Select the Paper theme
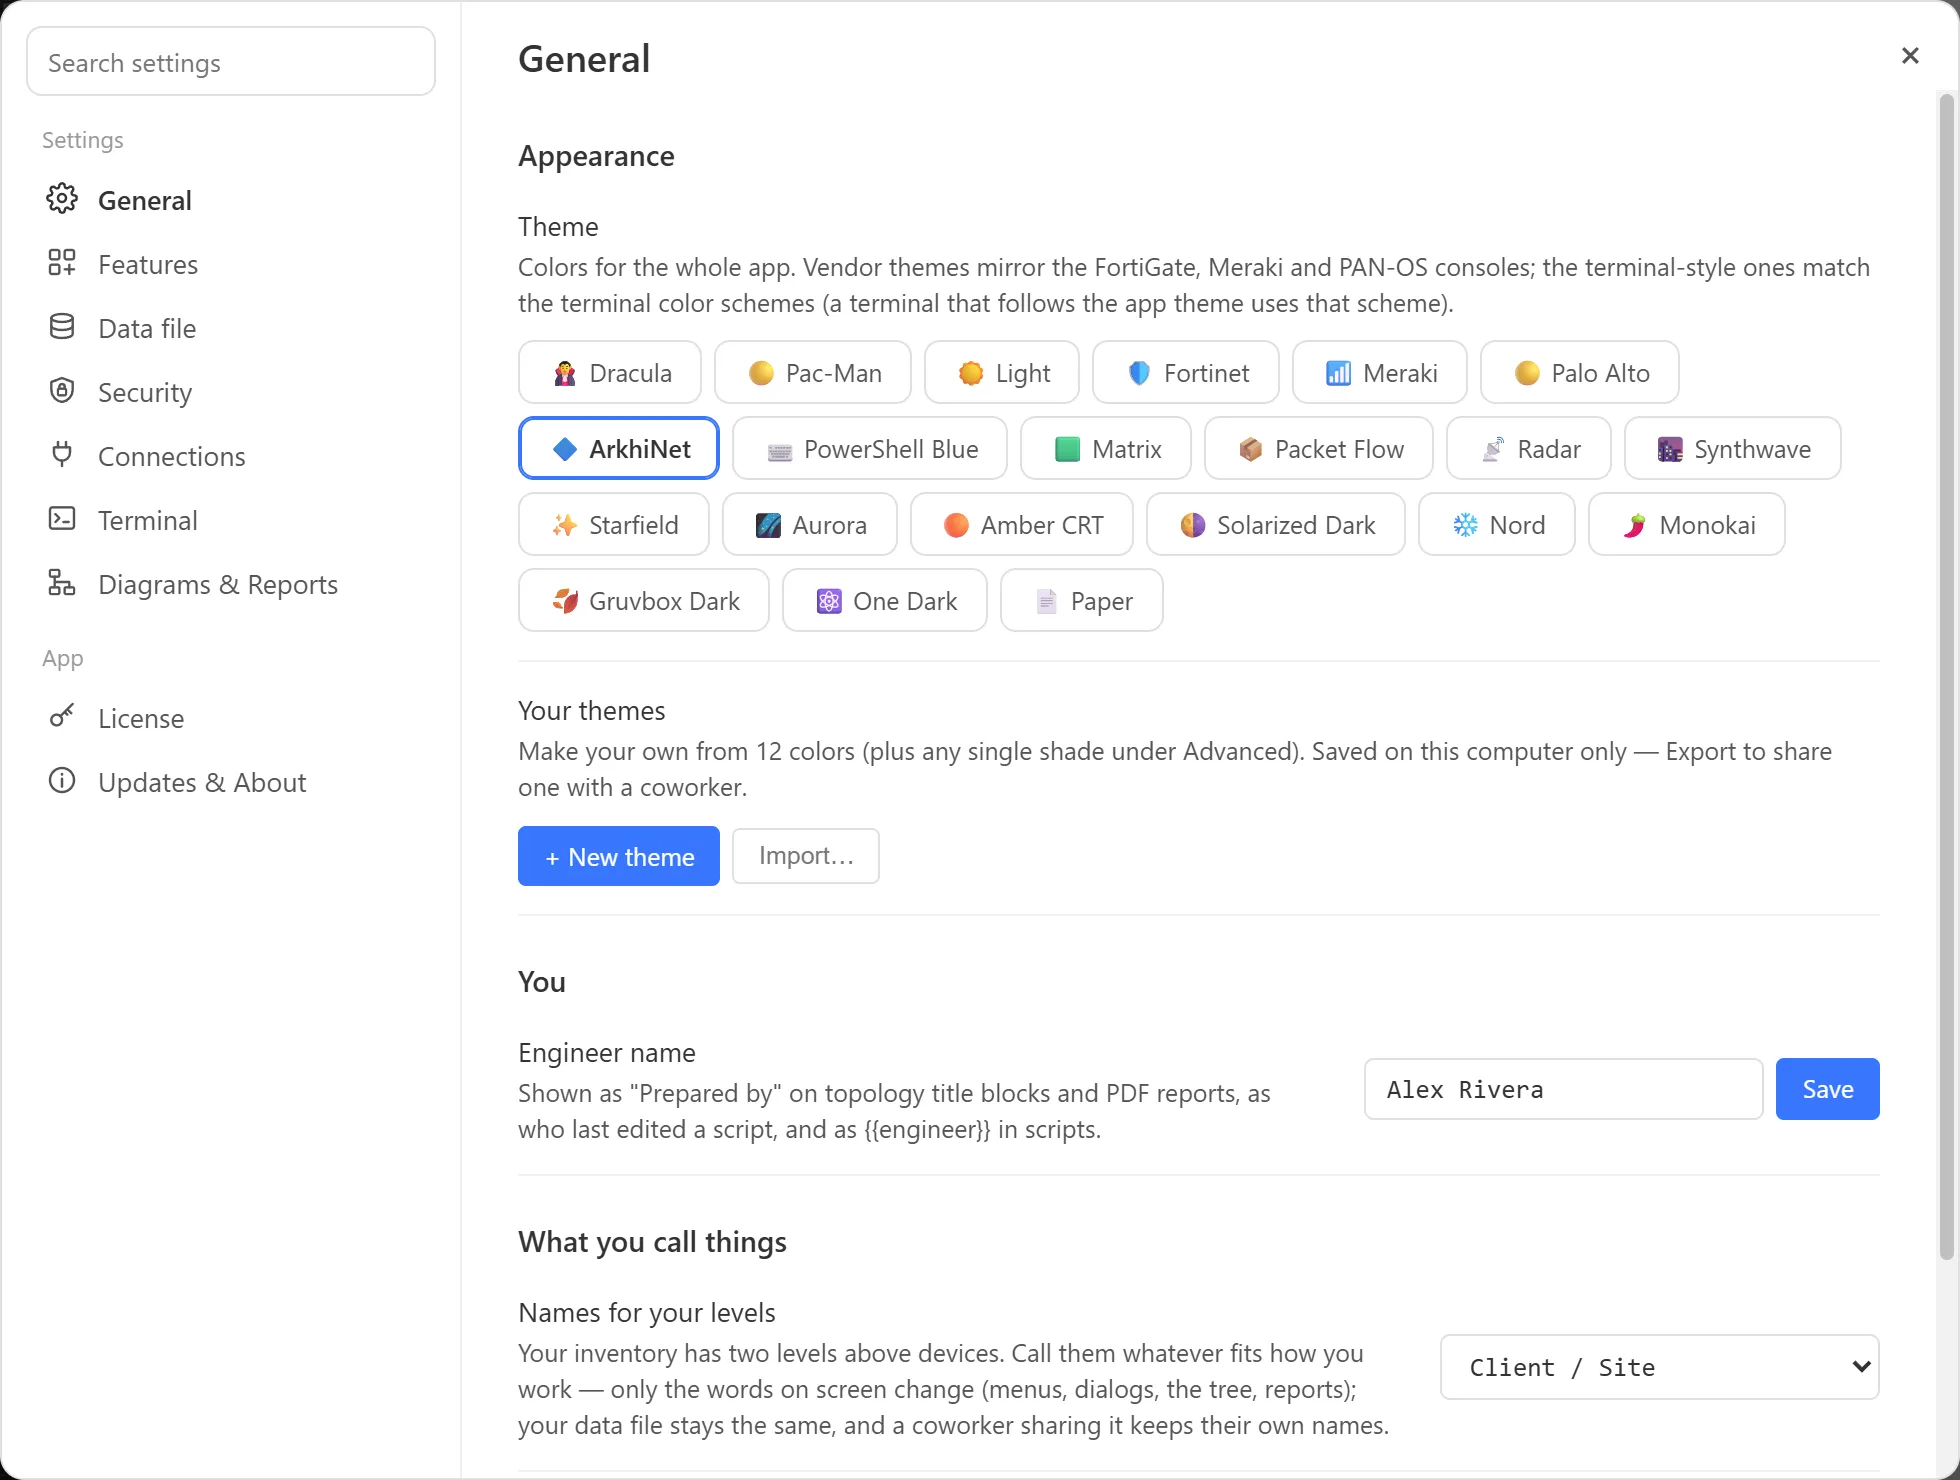 pos(1082,601)
